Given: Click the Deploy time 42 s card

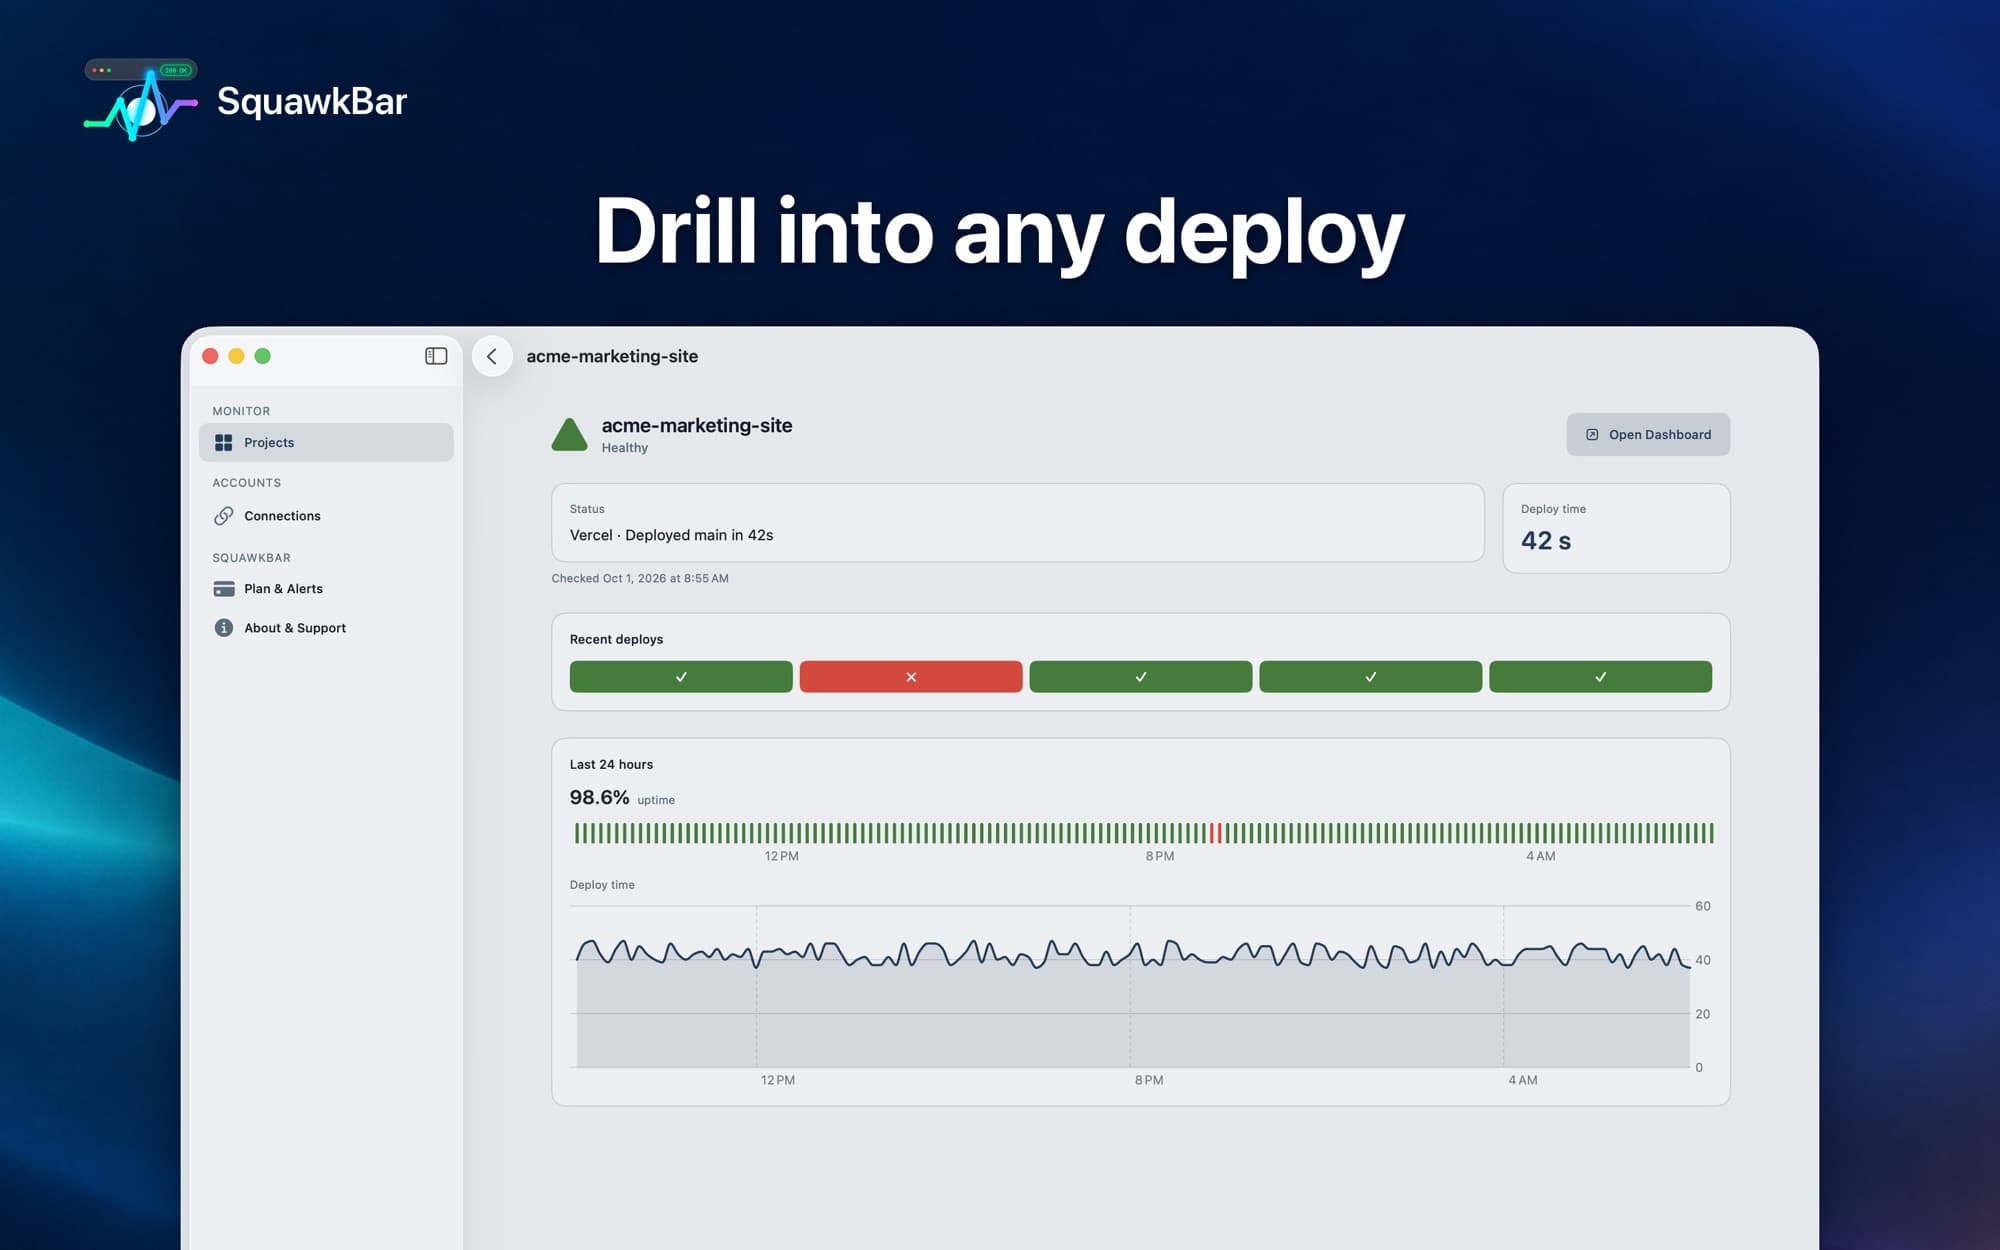Looking at the screenshot, I should 1616,528.
